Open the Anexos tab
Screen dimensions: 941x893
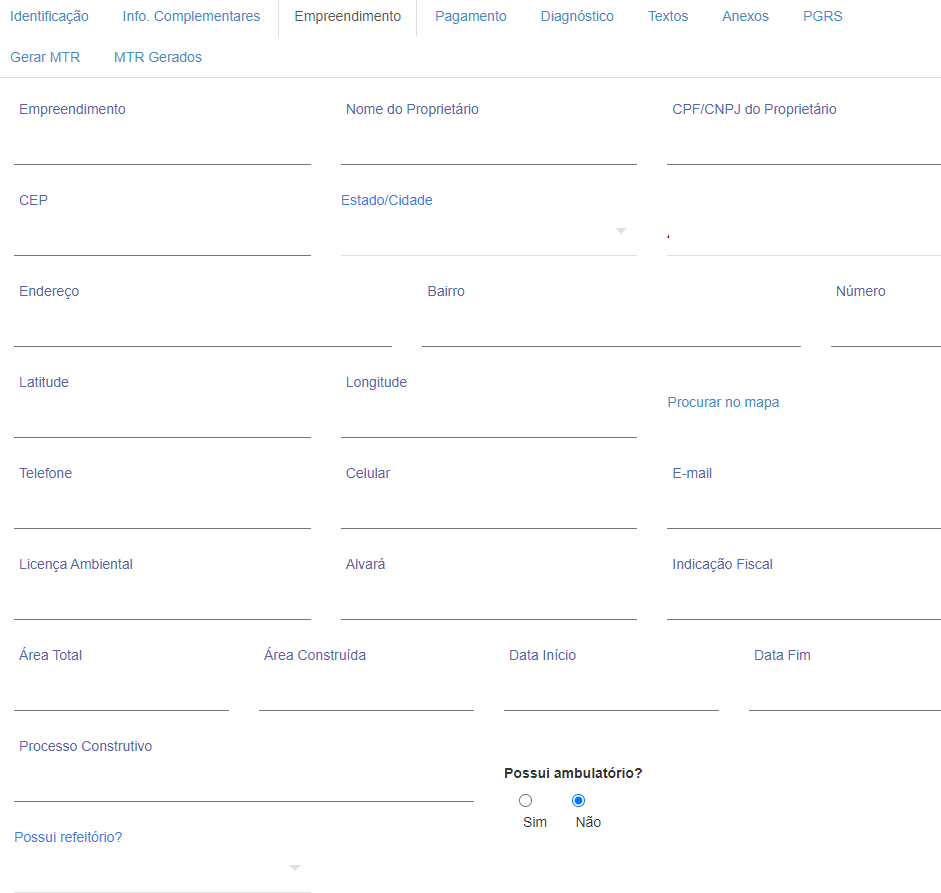tap(745, 16)
